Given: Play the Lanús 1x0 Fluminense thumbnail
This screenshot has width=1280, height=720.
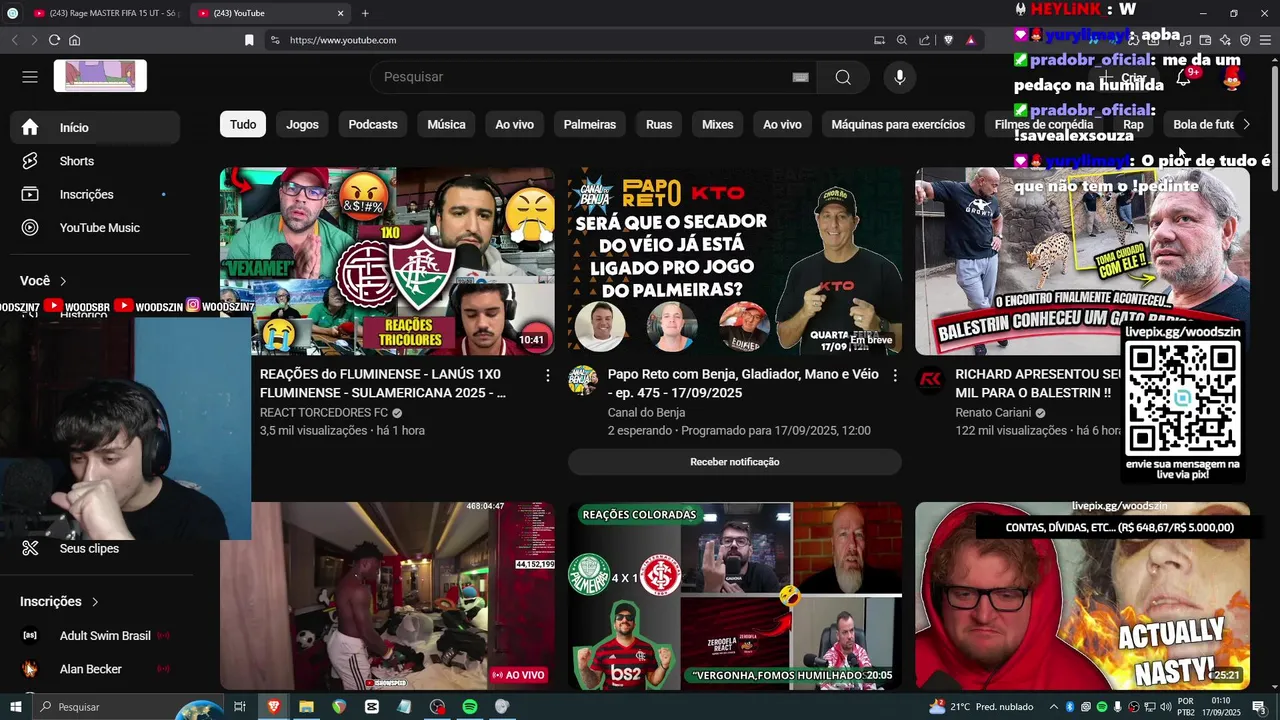Looking at the screenshot, I should pyautogui.click(x=387, y=261).
